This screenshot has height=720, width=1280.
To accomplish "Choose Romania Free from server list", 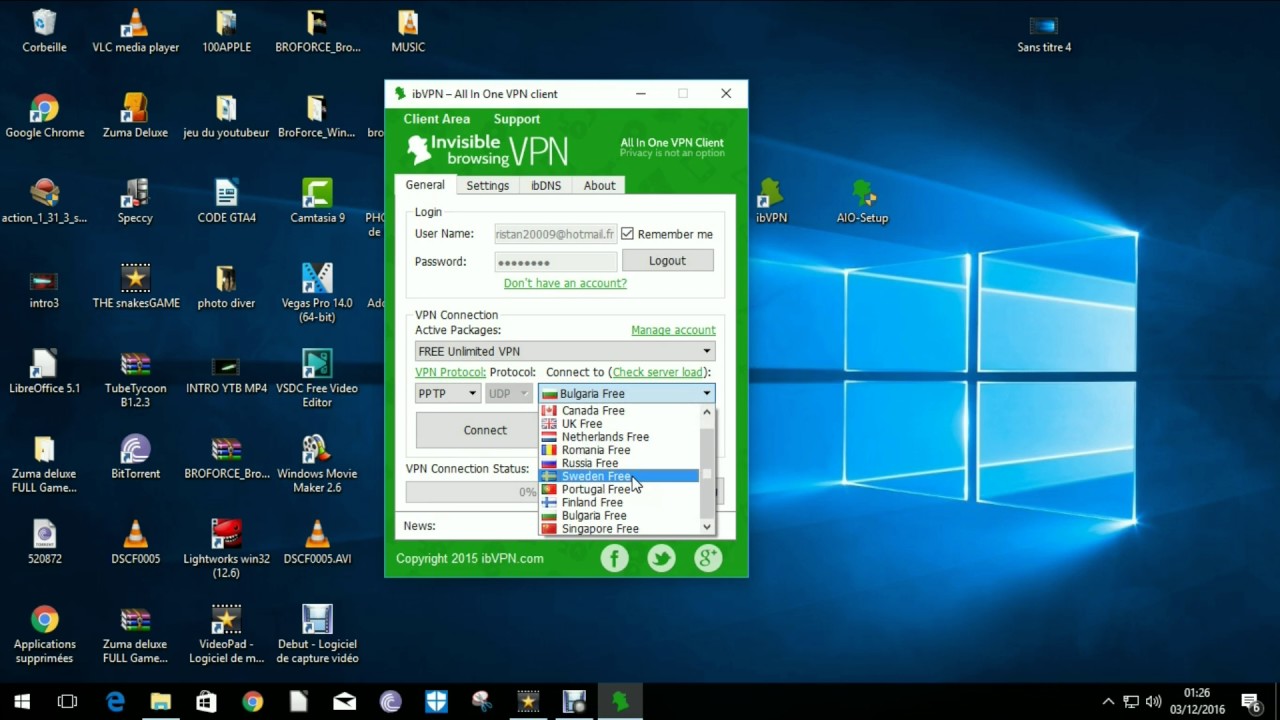I will [x=618, y=450].
